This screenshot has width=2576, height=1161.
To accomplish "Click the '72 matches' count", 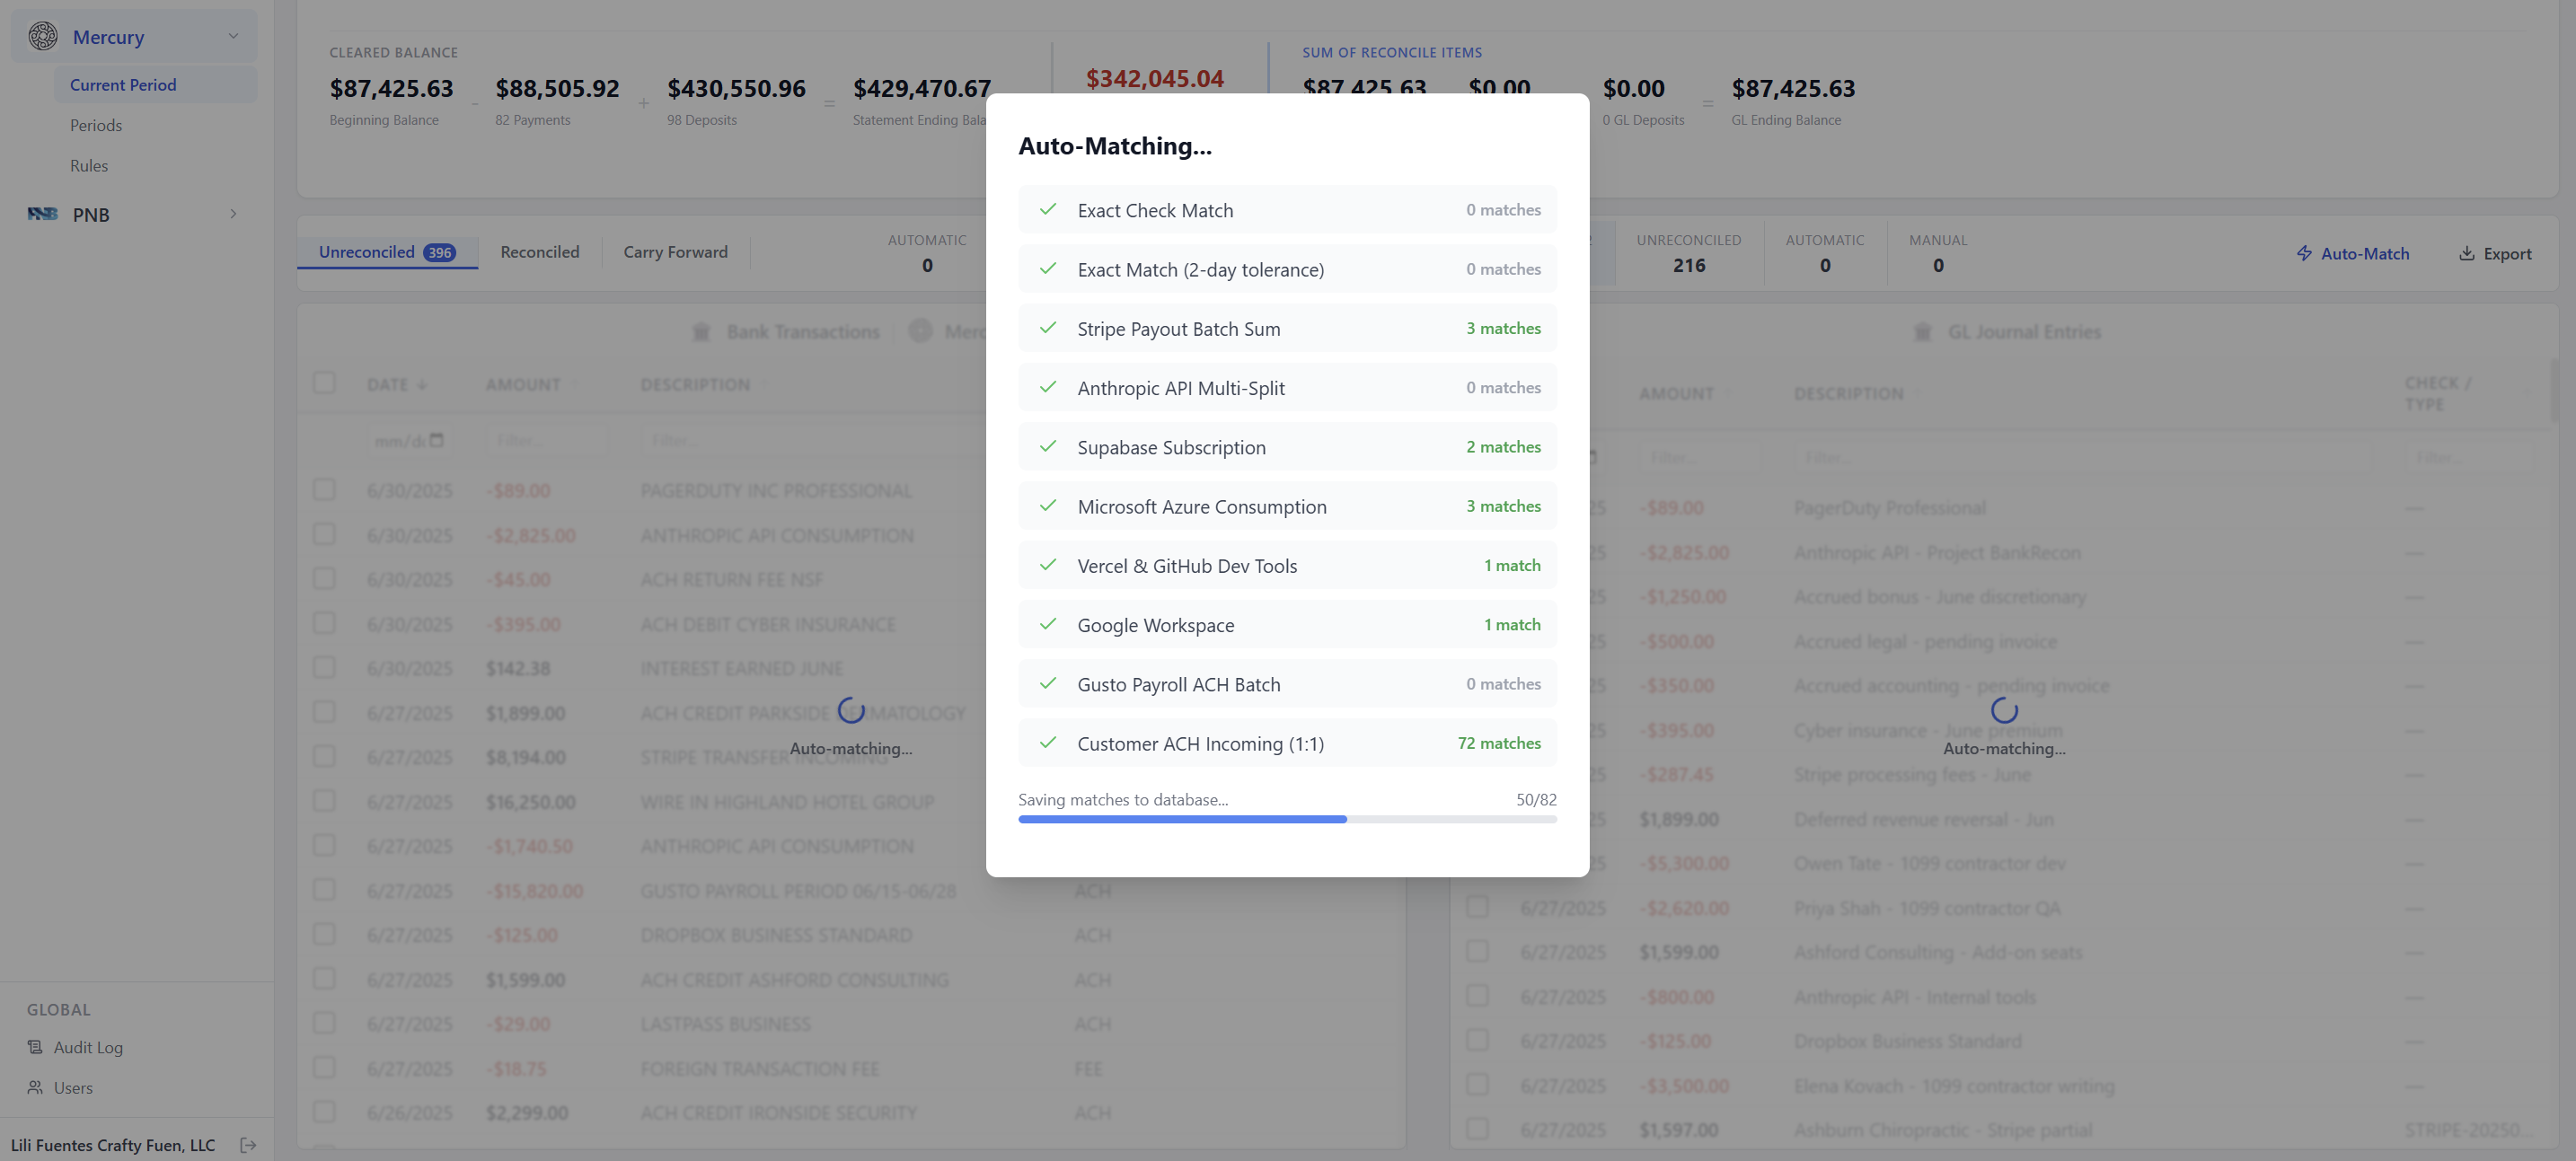I will (x=1499, y=743).
